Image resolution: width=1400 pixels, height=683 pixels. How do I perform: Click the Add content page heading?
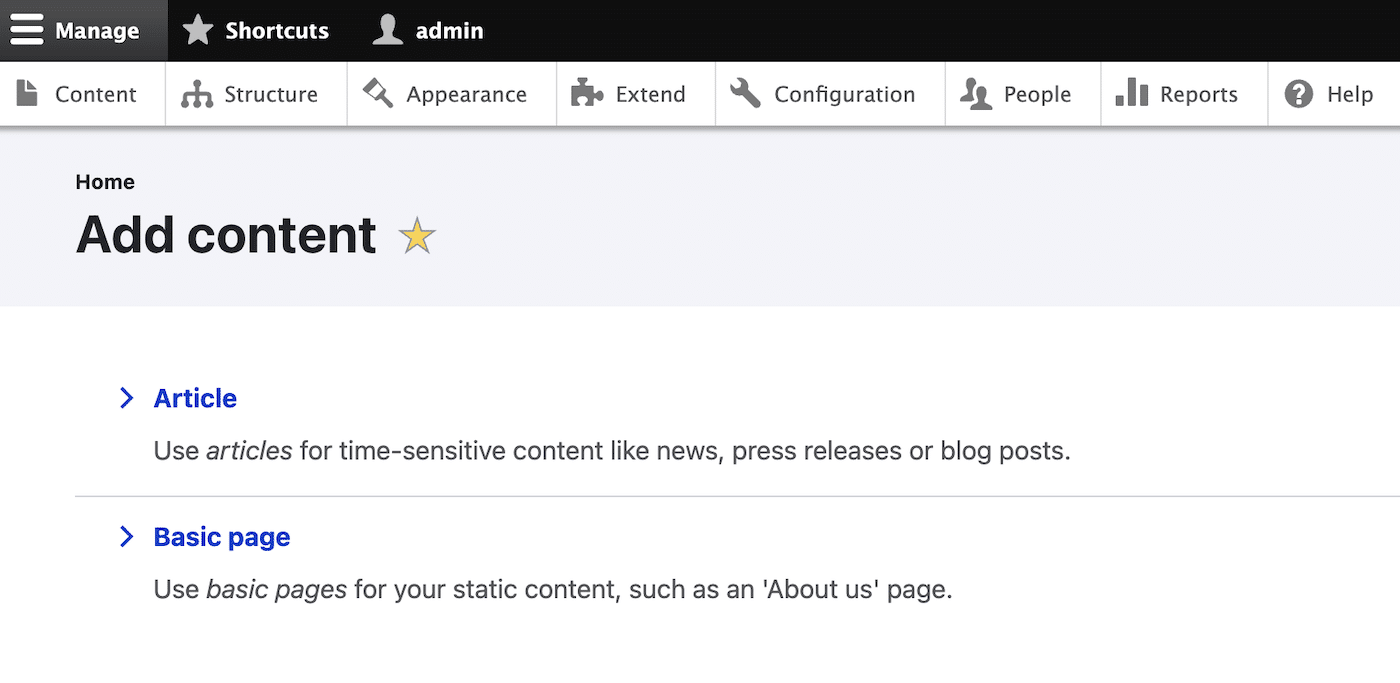225,236
